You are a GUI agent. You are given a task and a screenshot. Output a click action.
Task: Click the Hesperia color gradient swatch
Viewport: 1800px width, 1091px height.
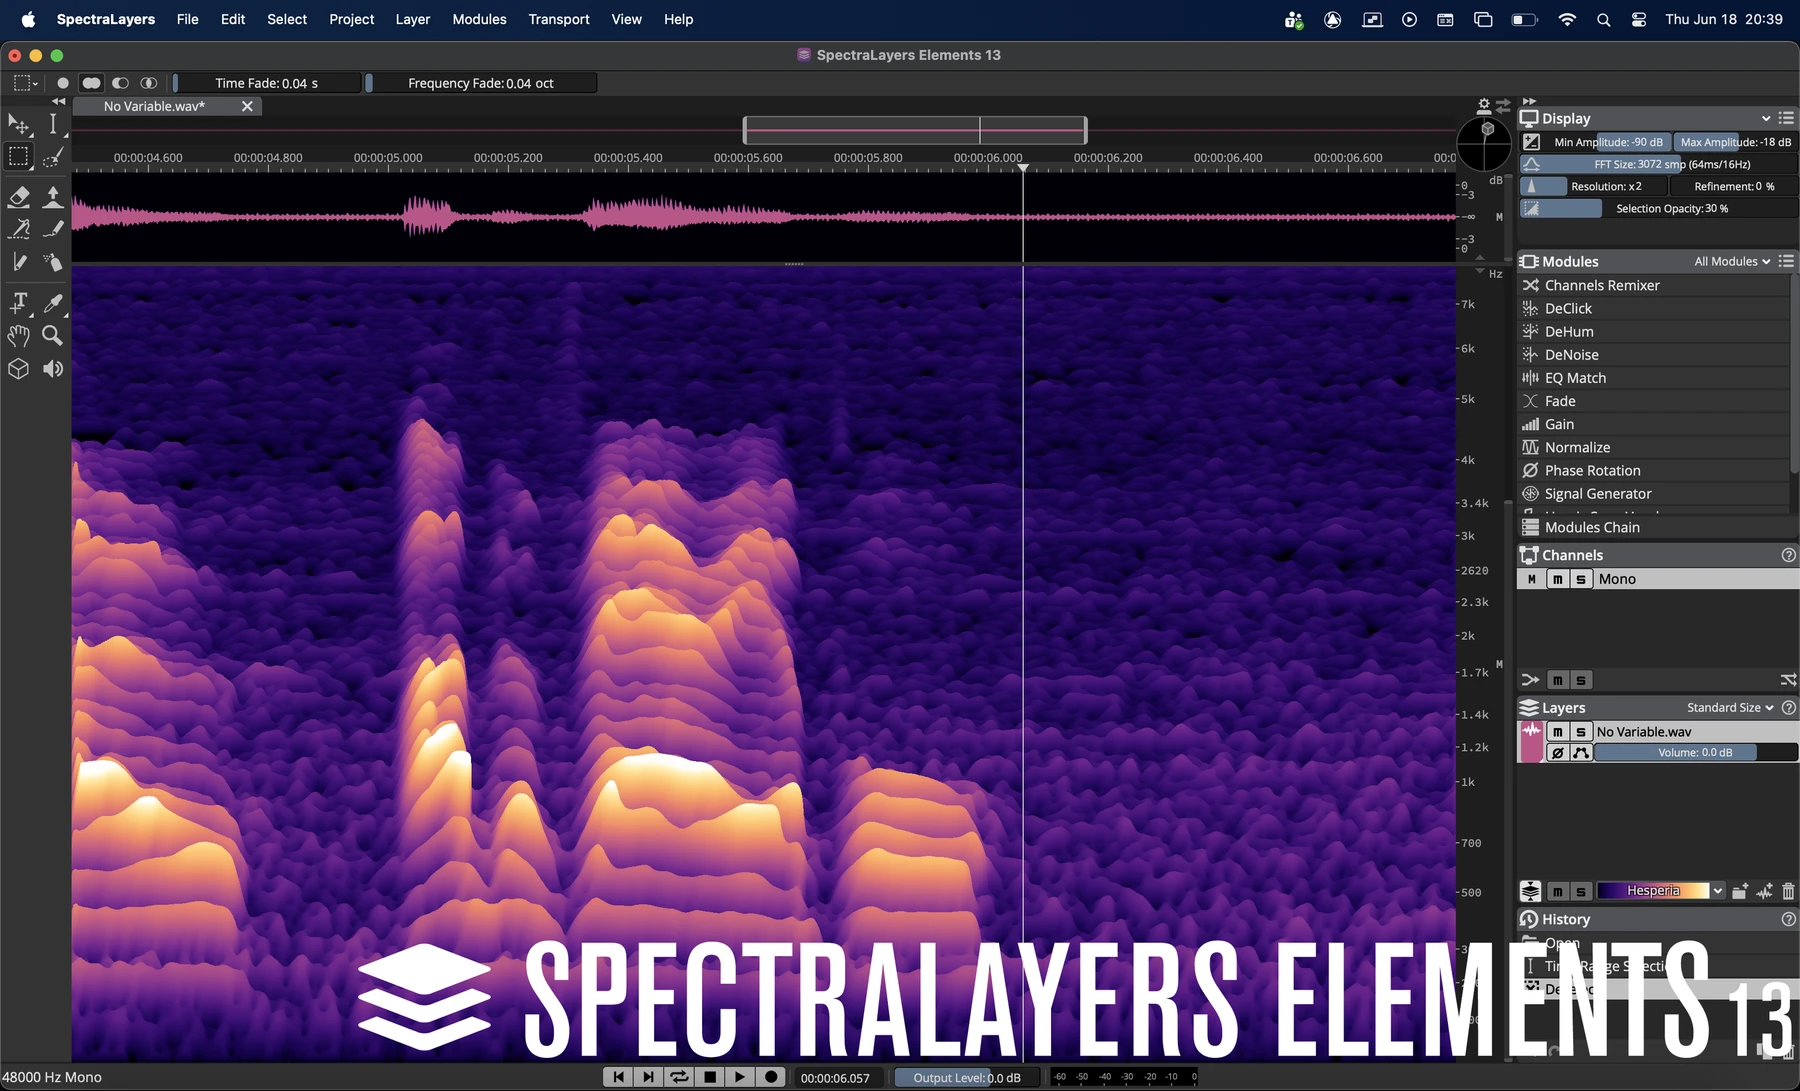pyautogui.click(x=1653, y=891)
